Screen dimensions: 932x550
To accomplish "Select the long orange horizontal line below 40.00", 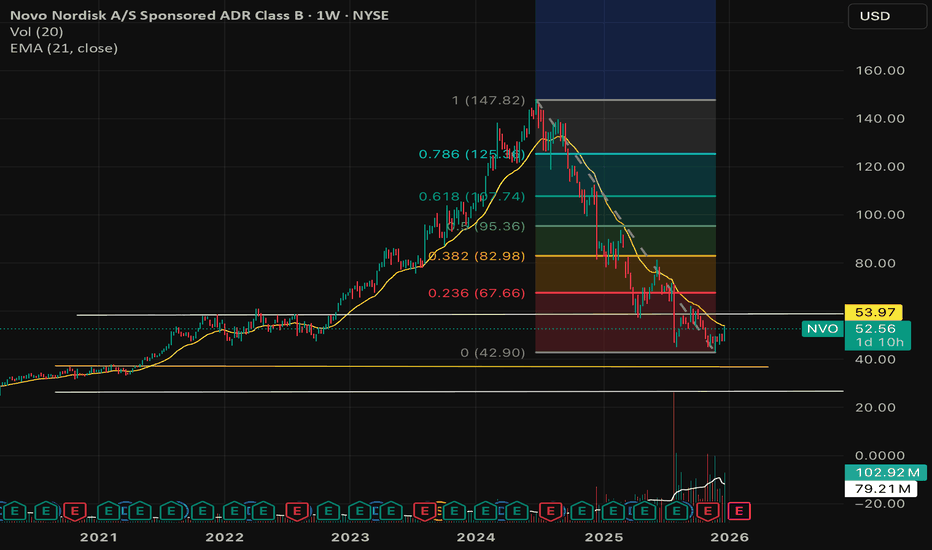I will [411, 366].
